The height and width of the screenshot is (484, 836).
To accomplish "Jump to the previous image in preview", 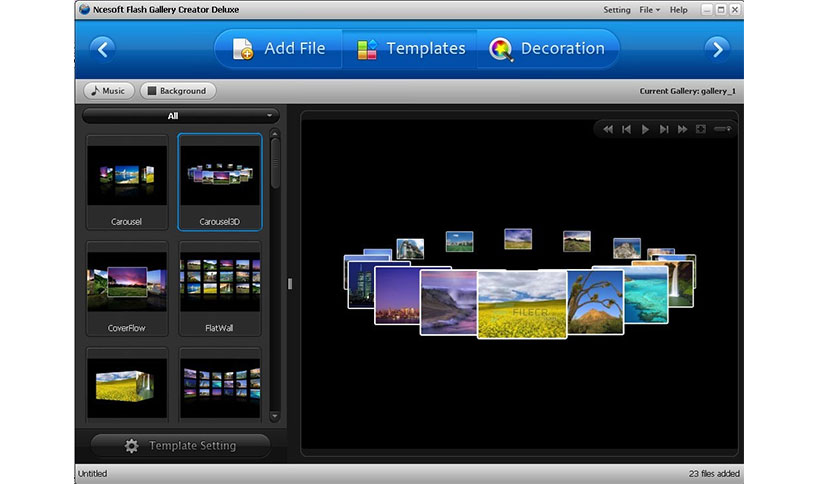I will [x=626, y=129].
